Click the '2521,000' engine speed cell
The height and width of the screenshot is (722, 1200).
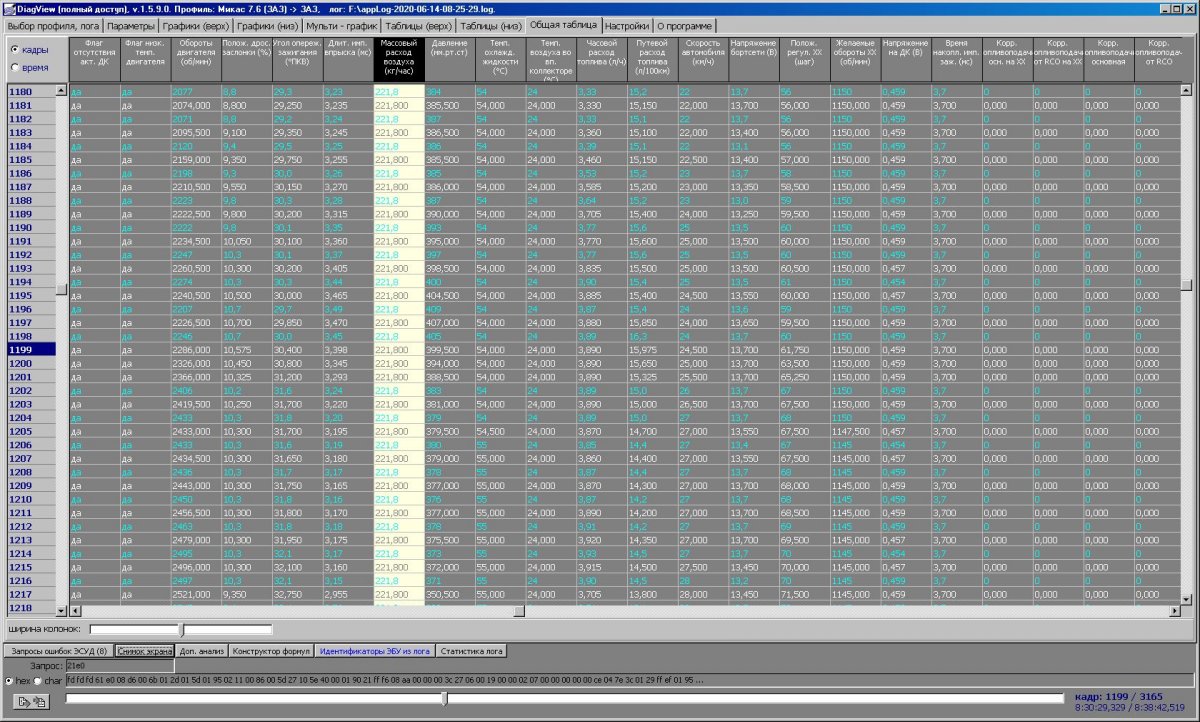pyautogui.click(x=195, y=594)
